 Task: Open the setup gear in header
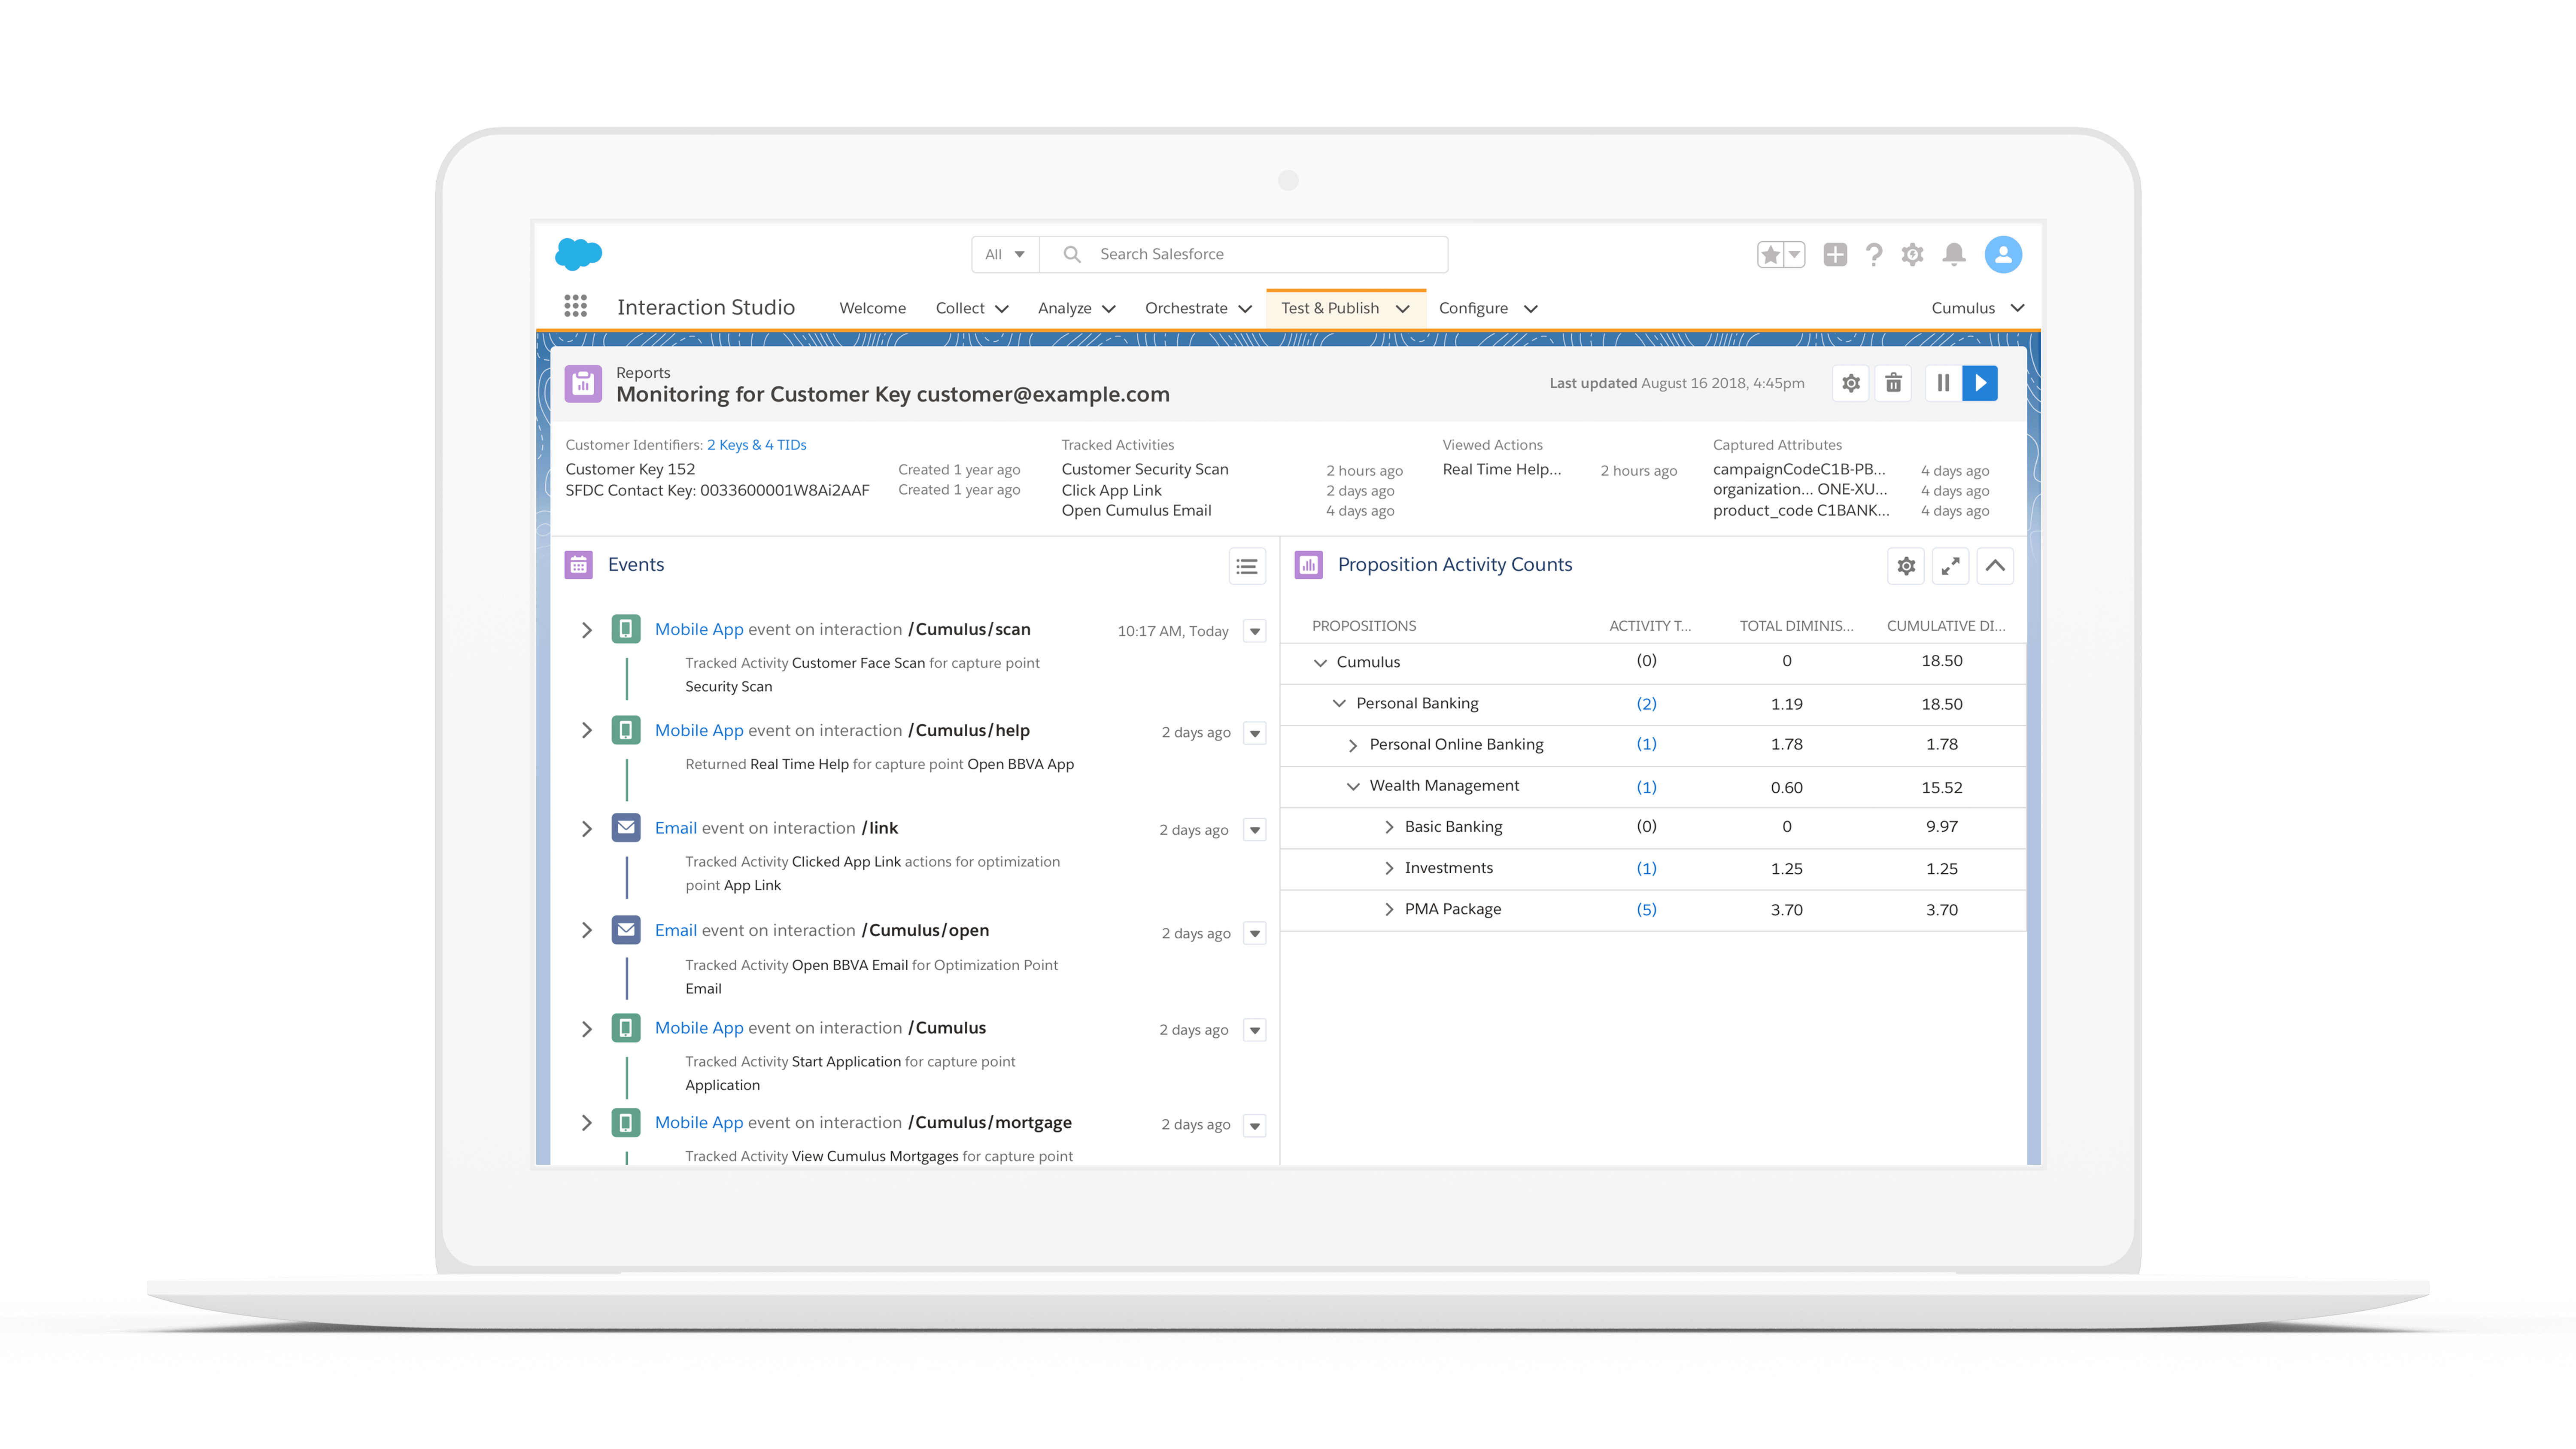click(x=1912, y=255)
